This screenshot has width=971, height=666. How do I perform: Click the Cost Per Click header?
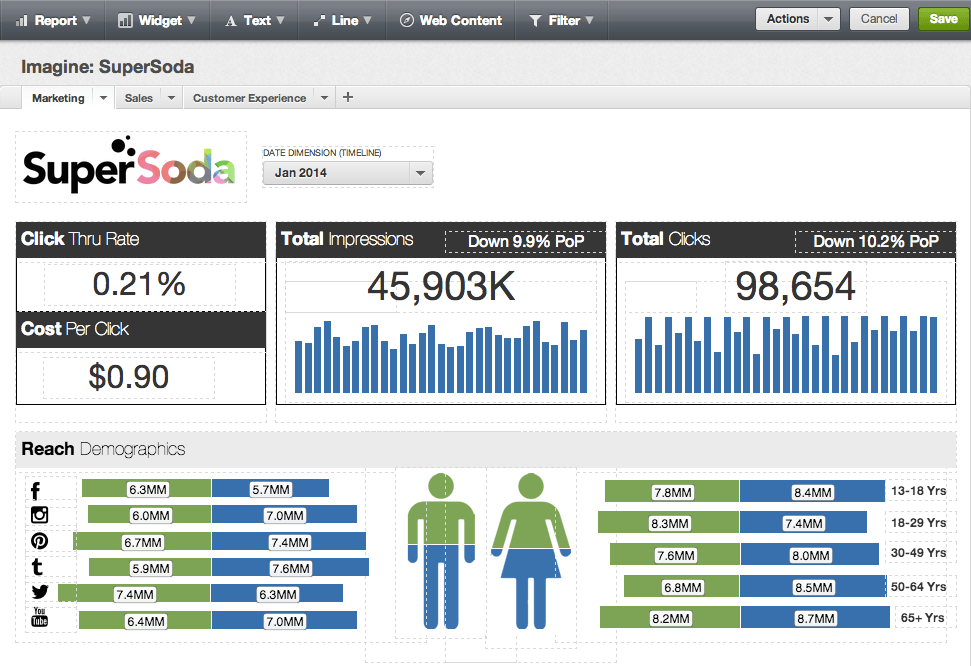[x=75, y=329]
